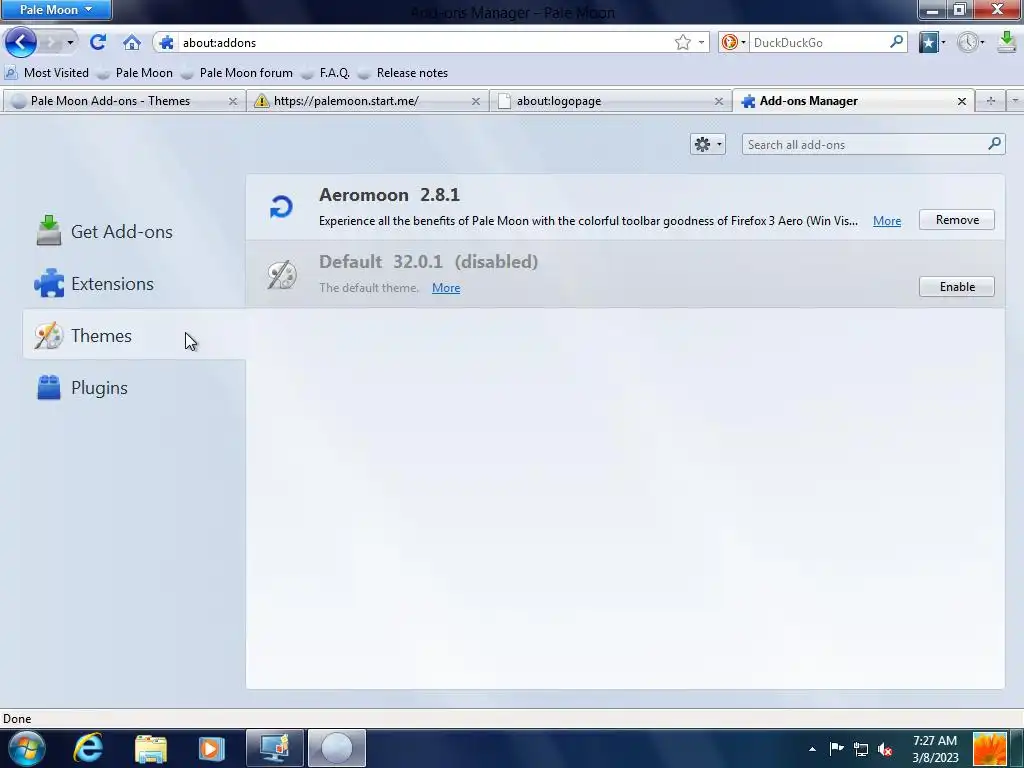Image resolution: width=1024 pixels, height=768 pixels.
Task: Open Windows Explorer folder on taskbar
Action: click(x=151, y=749)
